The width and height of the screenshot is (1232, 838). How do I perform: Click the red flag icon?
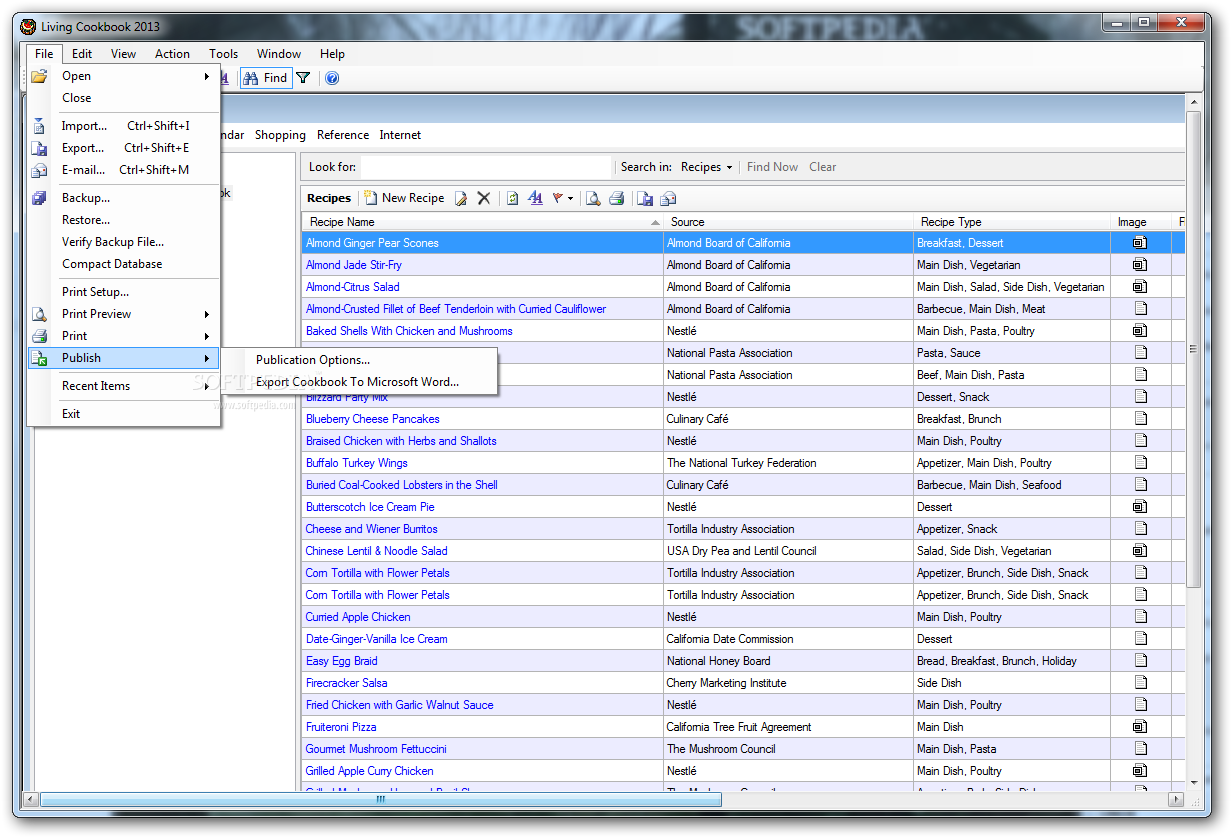(558, 198)
